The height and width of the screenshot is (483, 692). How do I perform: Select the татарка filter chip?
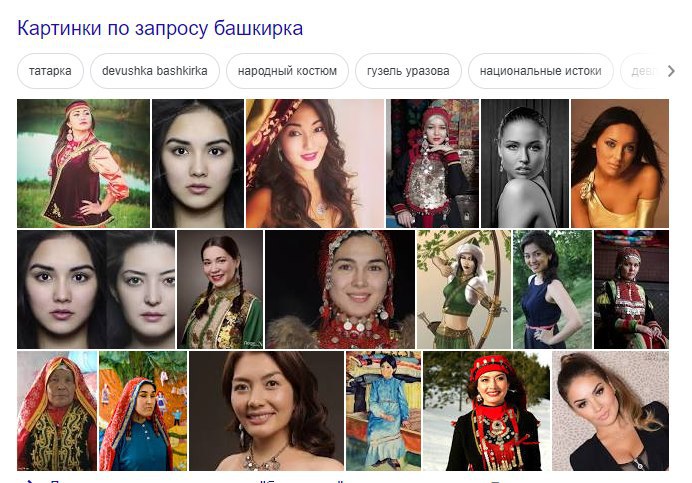tap(50, 71)
